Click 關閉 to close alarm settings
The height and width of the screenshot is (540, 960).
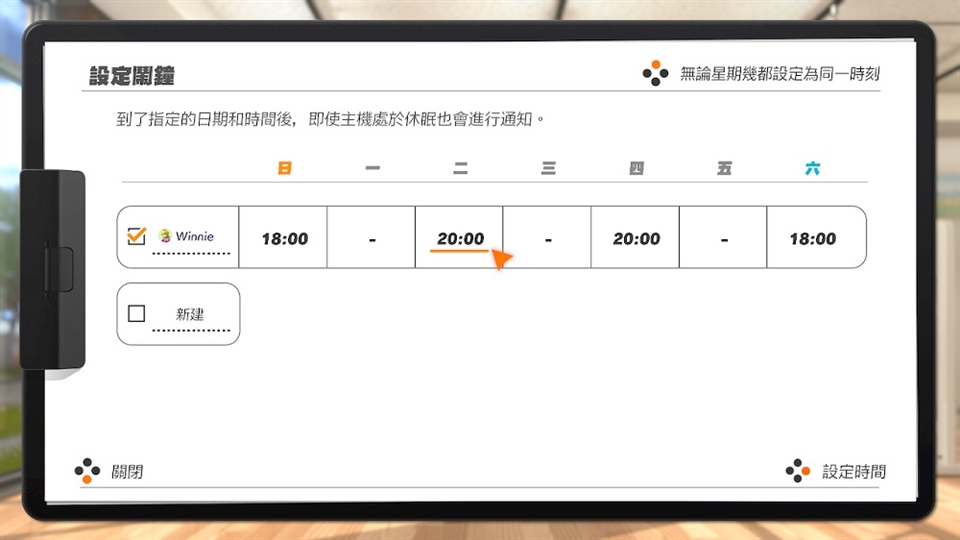tap(127, 471)
